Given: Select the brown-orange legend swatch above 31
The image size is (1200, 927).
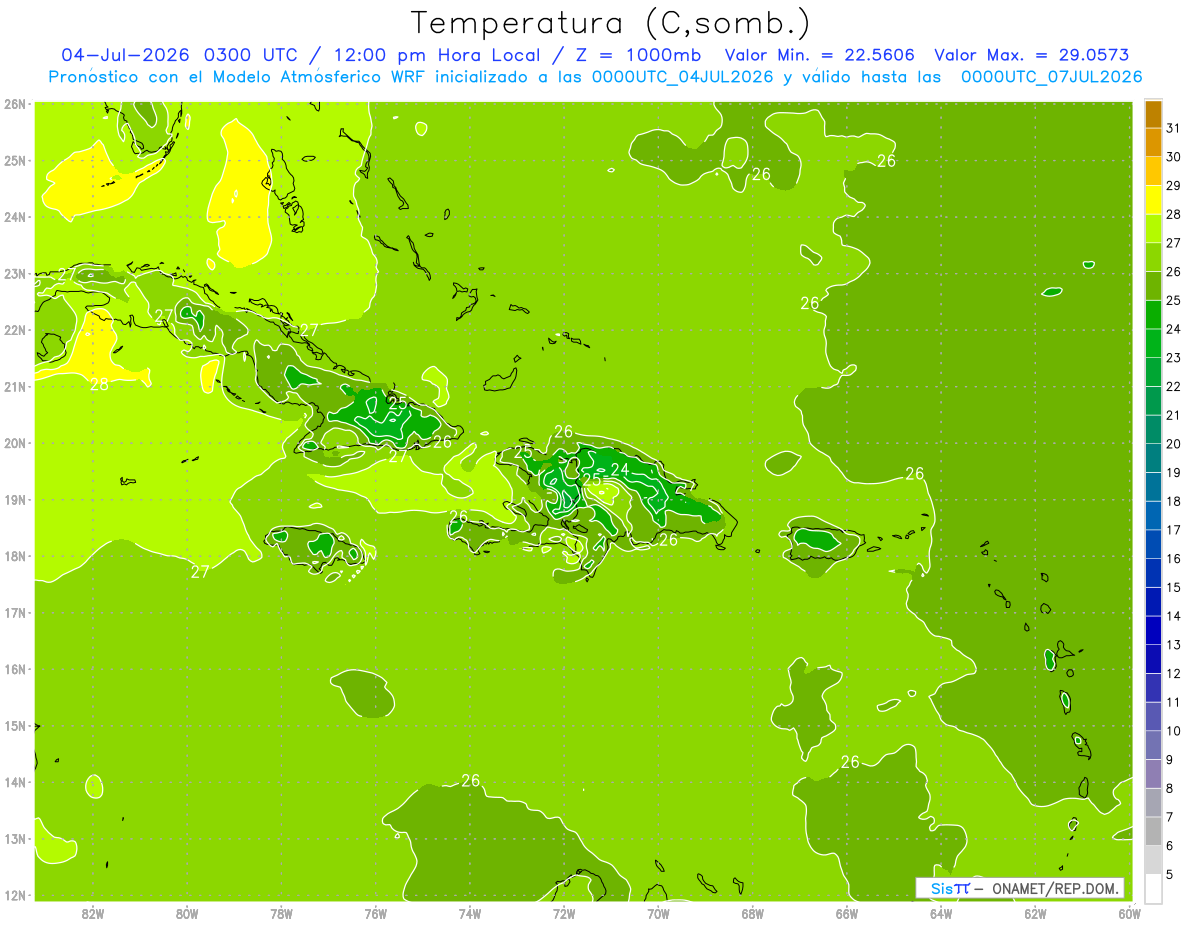Looking at the screenshot, I should point(1153,114).
